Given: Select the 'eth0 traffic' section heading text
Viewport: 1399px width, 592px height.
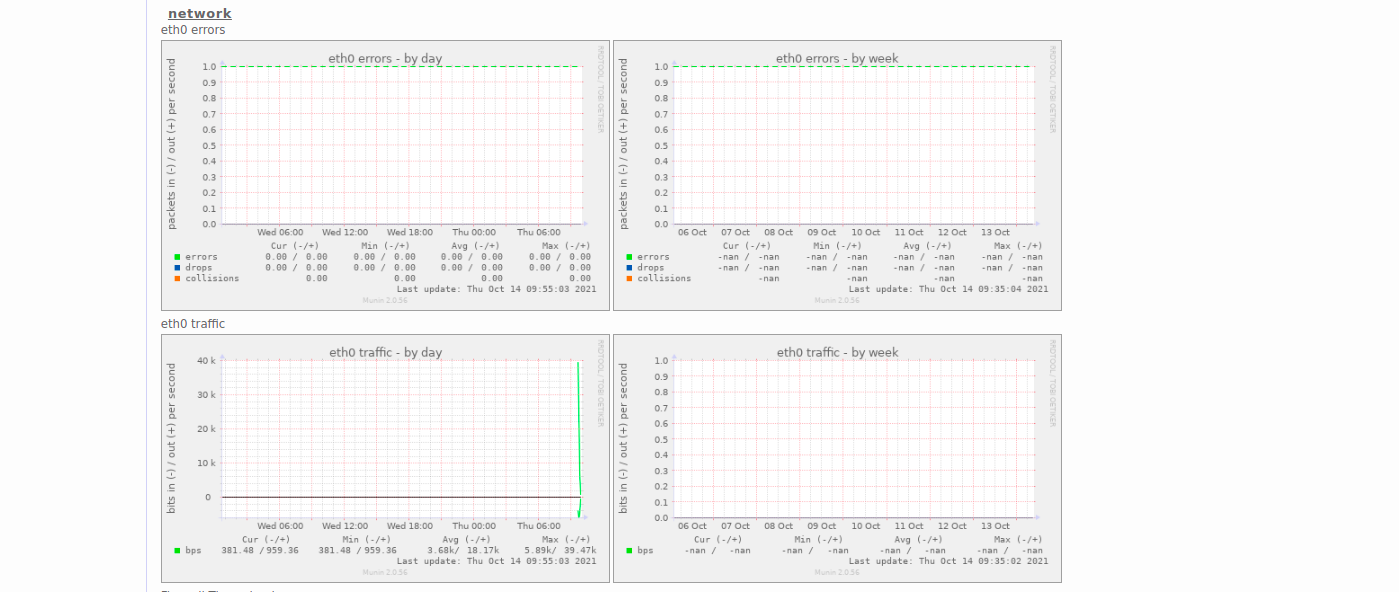Looking at the screenshot, I should pyautogui.click(x=193, y=324).
